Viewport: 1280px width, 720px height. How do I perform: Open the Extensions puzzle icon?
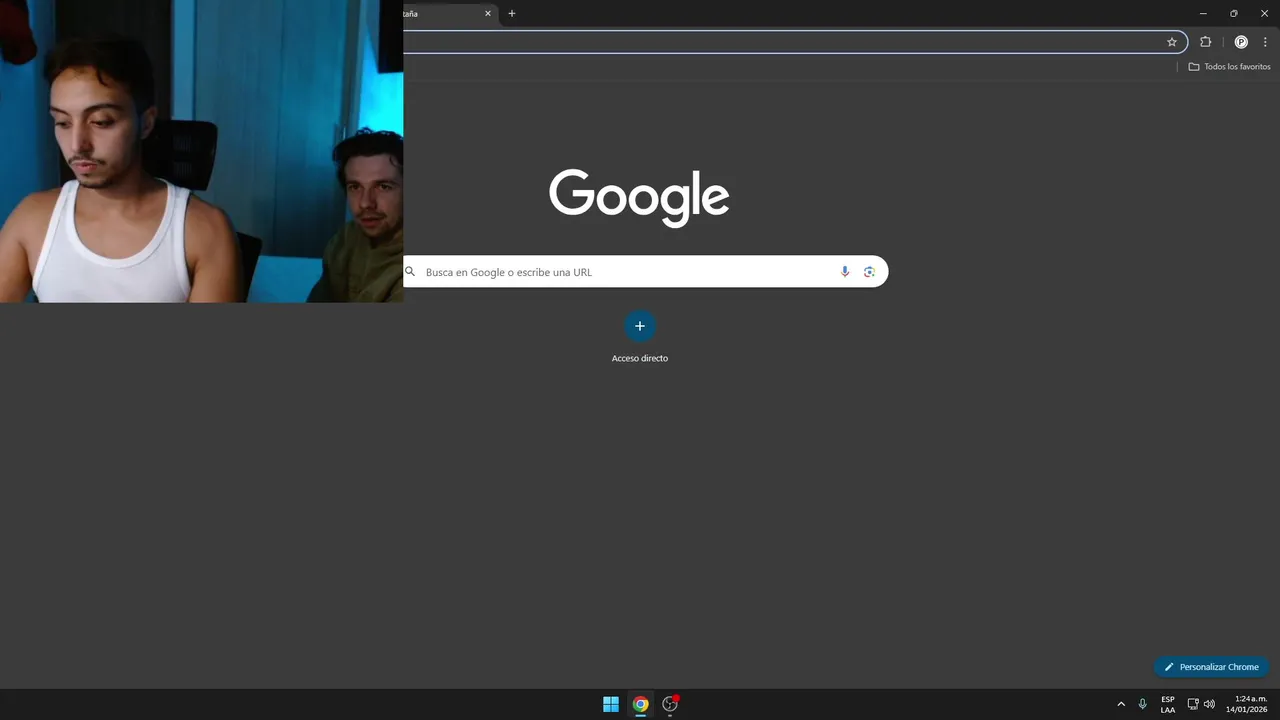pyautogui.click(x=1205, y=42)
